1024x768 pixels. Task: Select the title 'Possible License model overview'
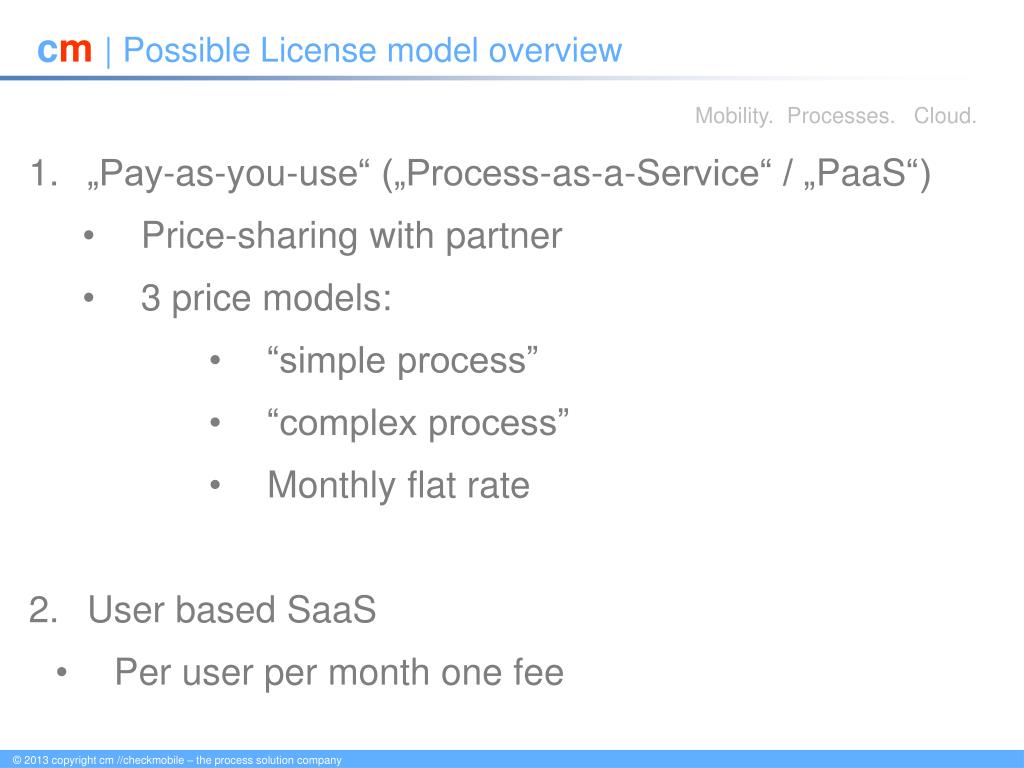[x=372, y=51]
